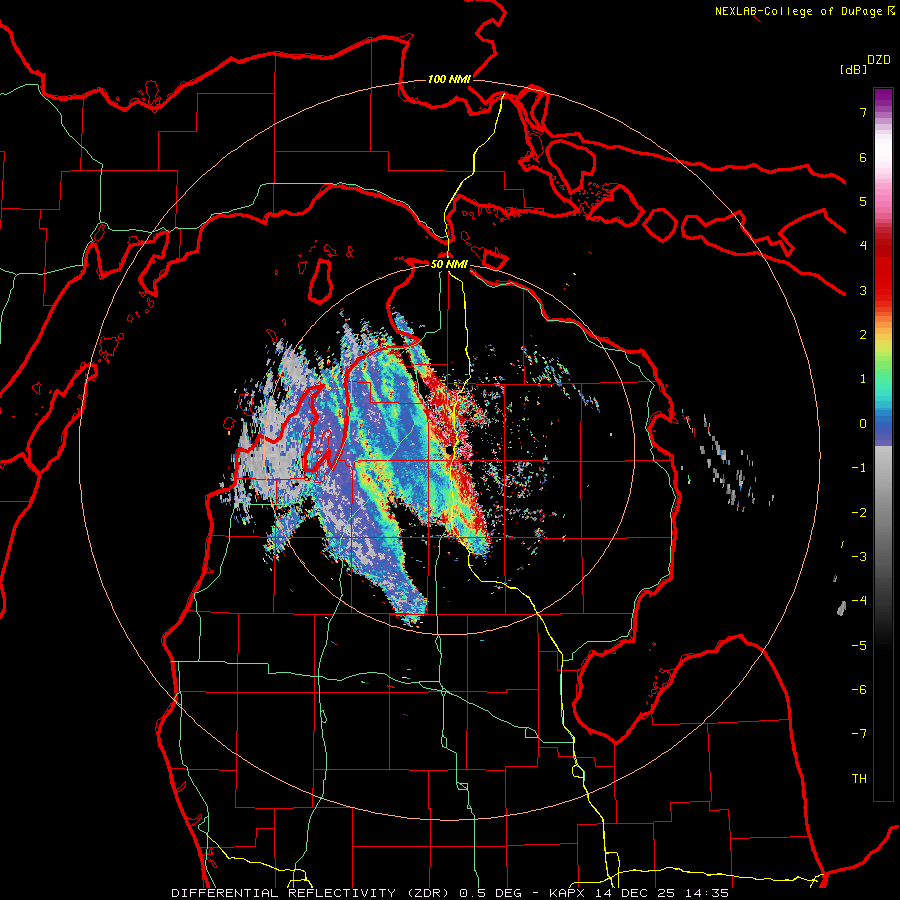
Task: Click the -4 value on color scale
Action: click(859, 601)
